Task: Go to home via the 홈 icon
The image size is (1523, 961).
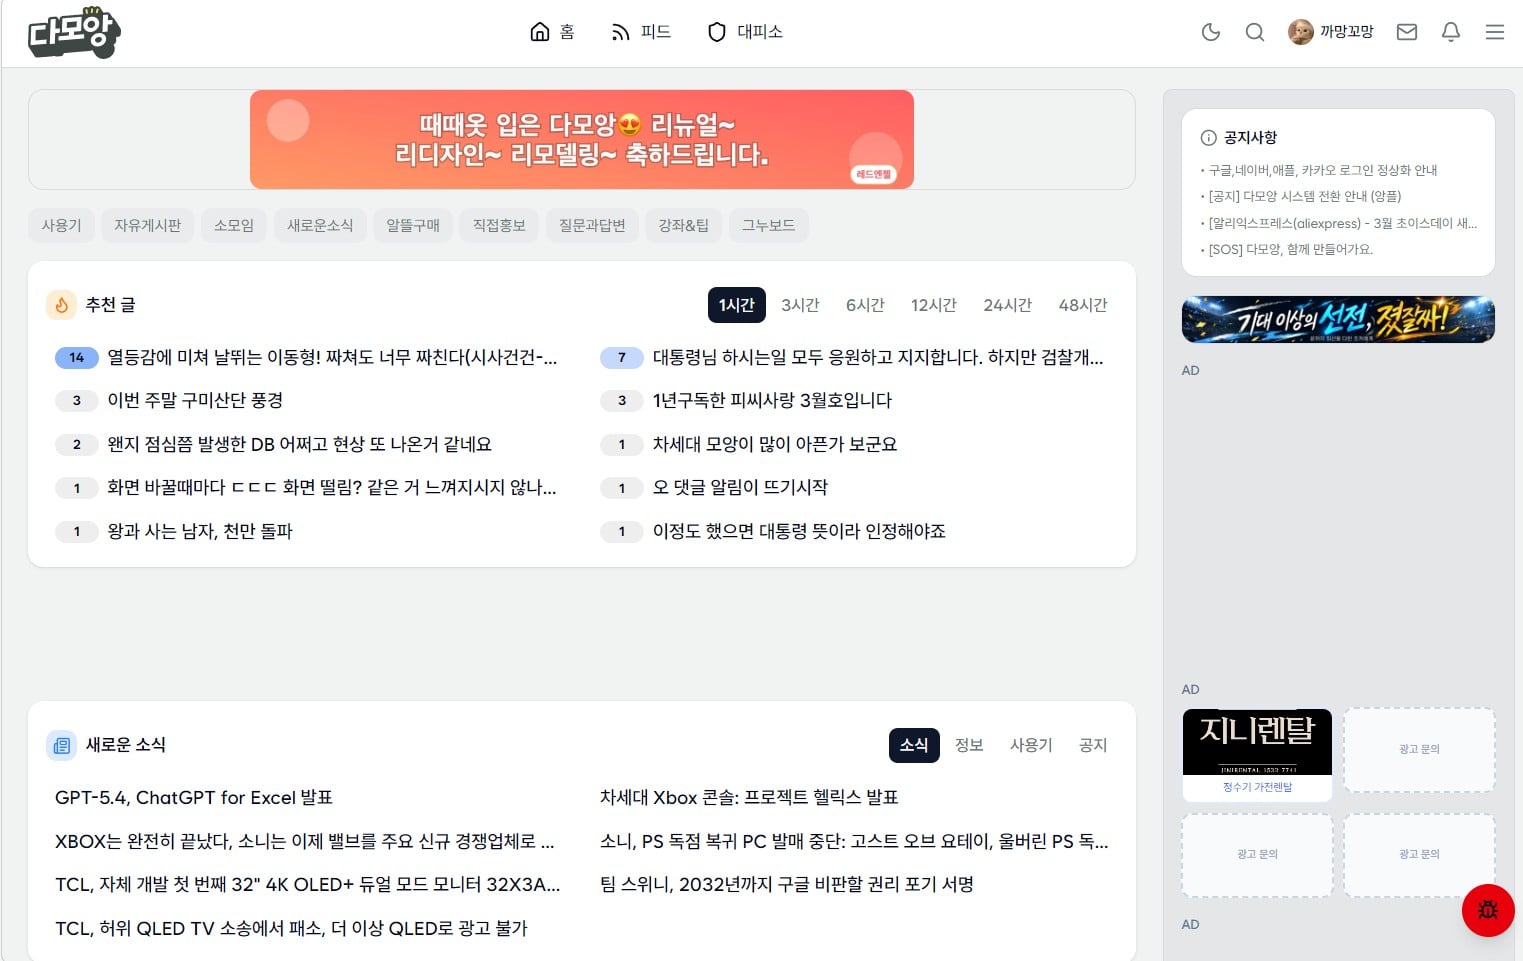Action: click(x=552, y=32)
